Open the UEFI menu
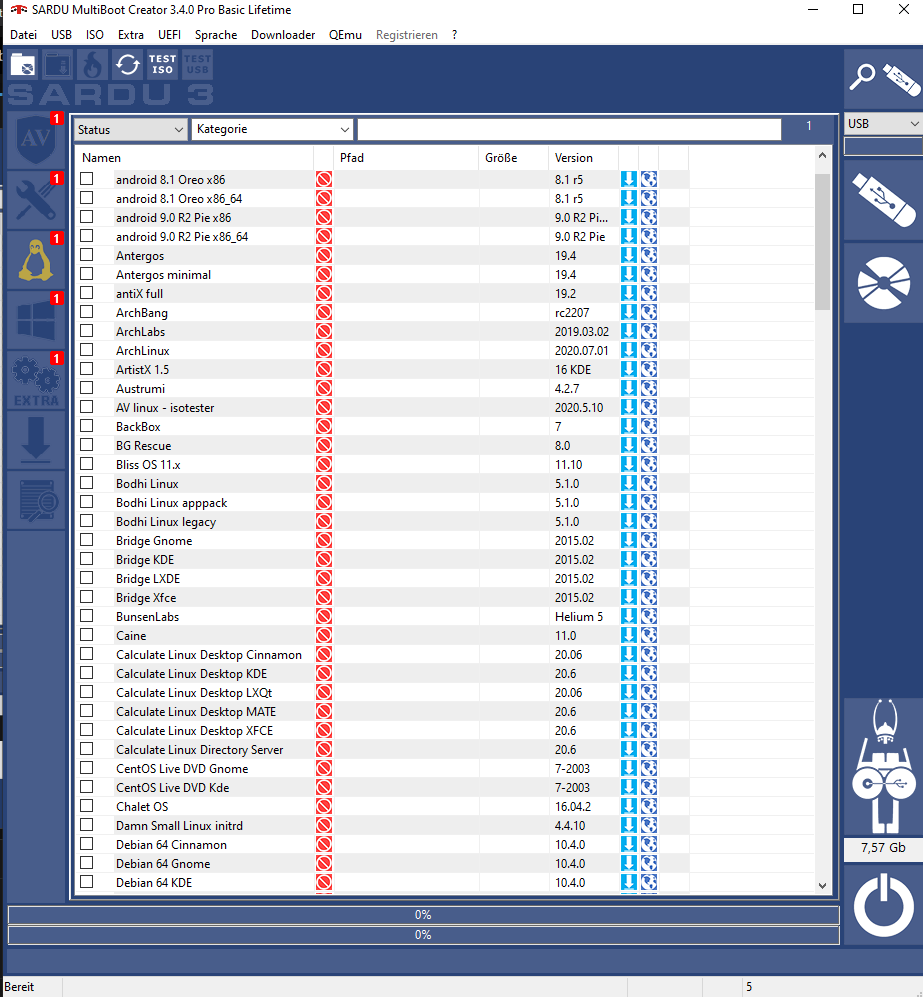Image resolution: width=923 pixels, height=997 pixels. pyautogui.click(x=170, y=35)
